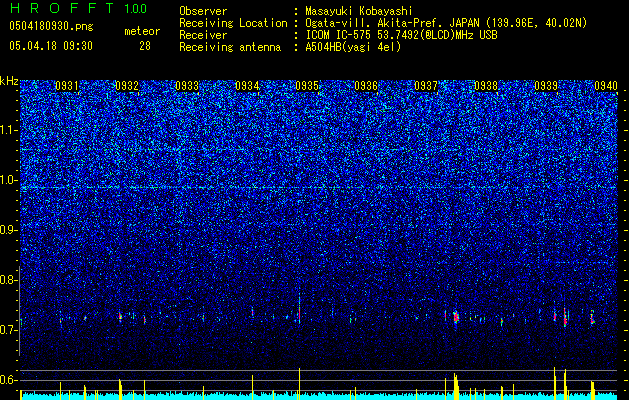This screenshot has height=400, width=629.
Task: Click the 0938 time marker
Action: (486, 86)
